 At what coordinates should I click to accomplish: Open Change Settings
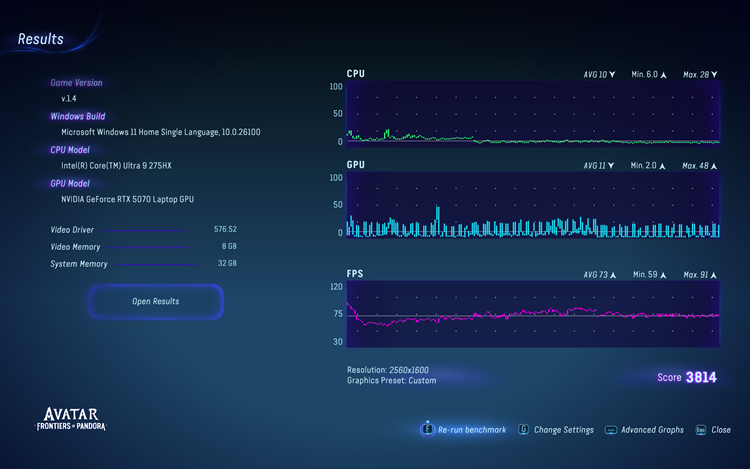click(x=563, y=430)
